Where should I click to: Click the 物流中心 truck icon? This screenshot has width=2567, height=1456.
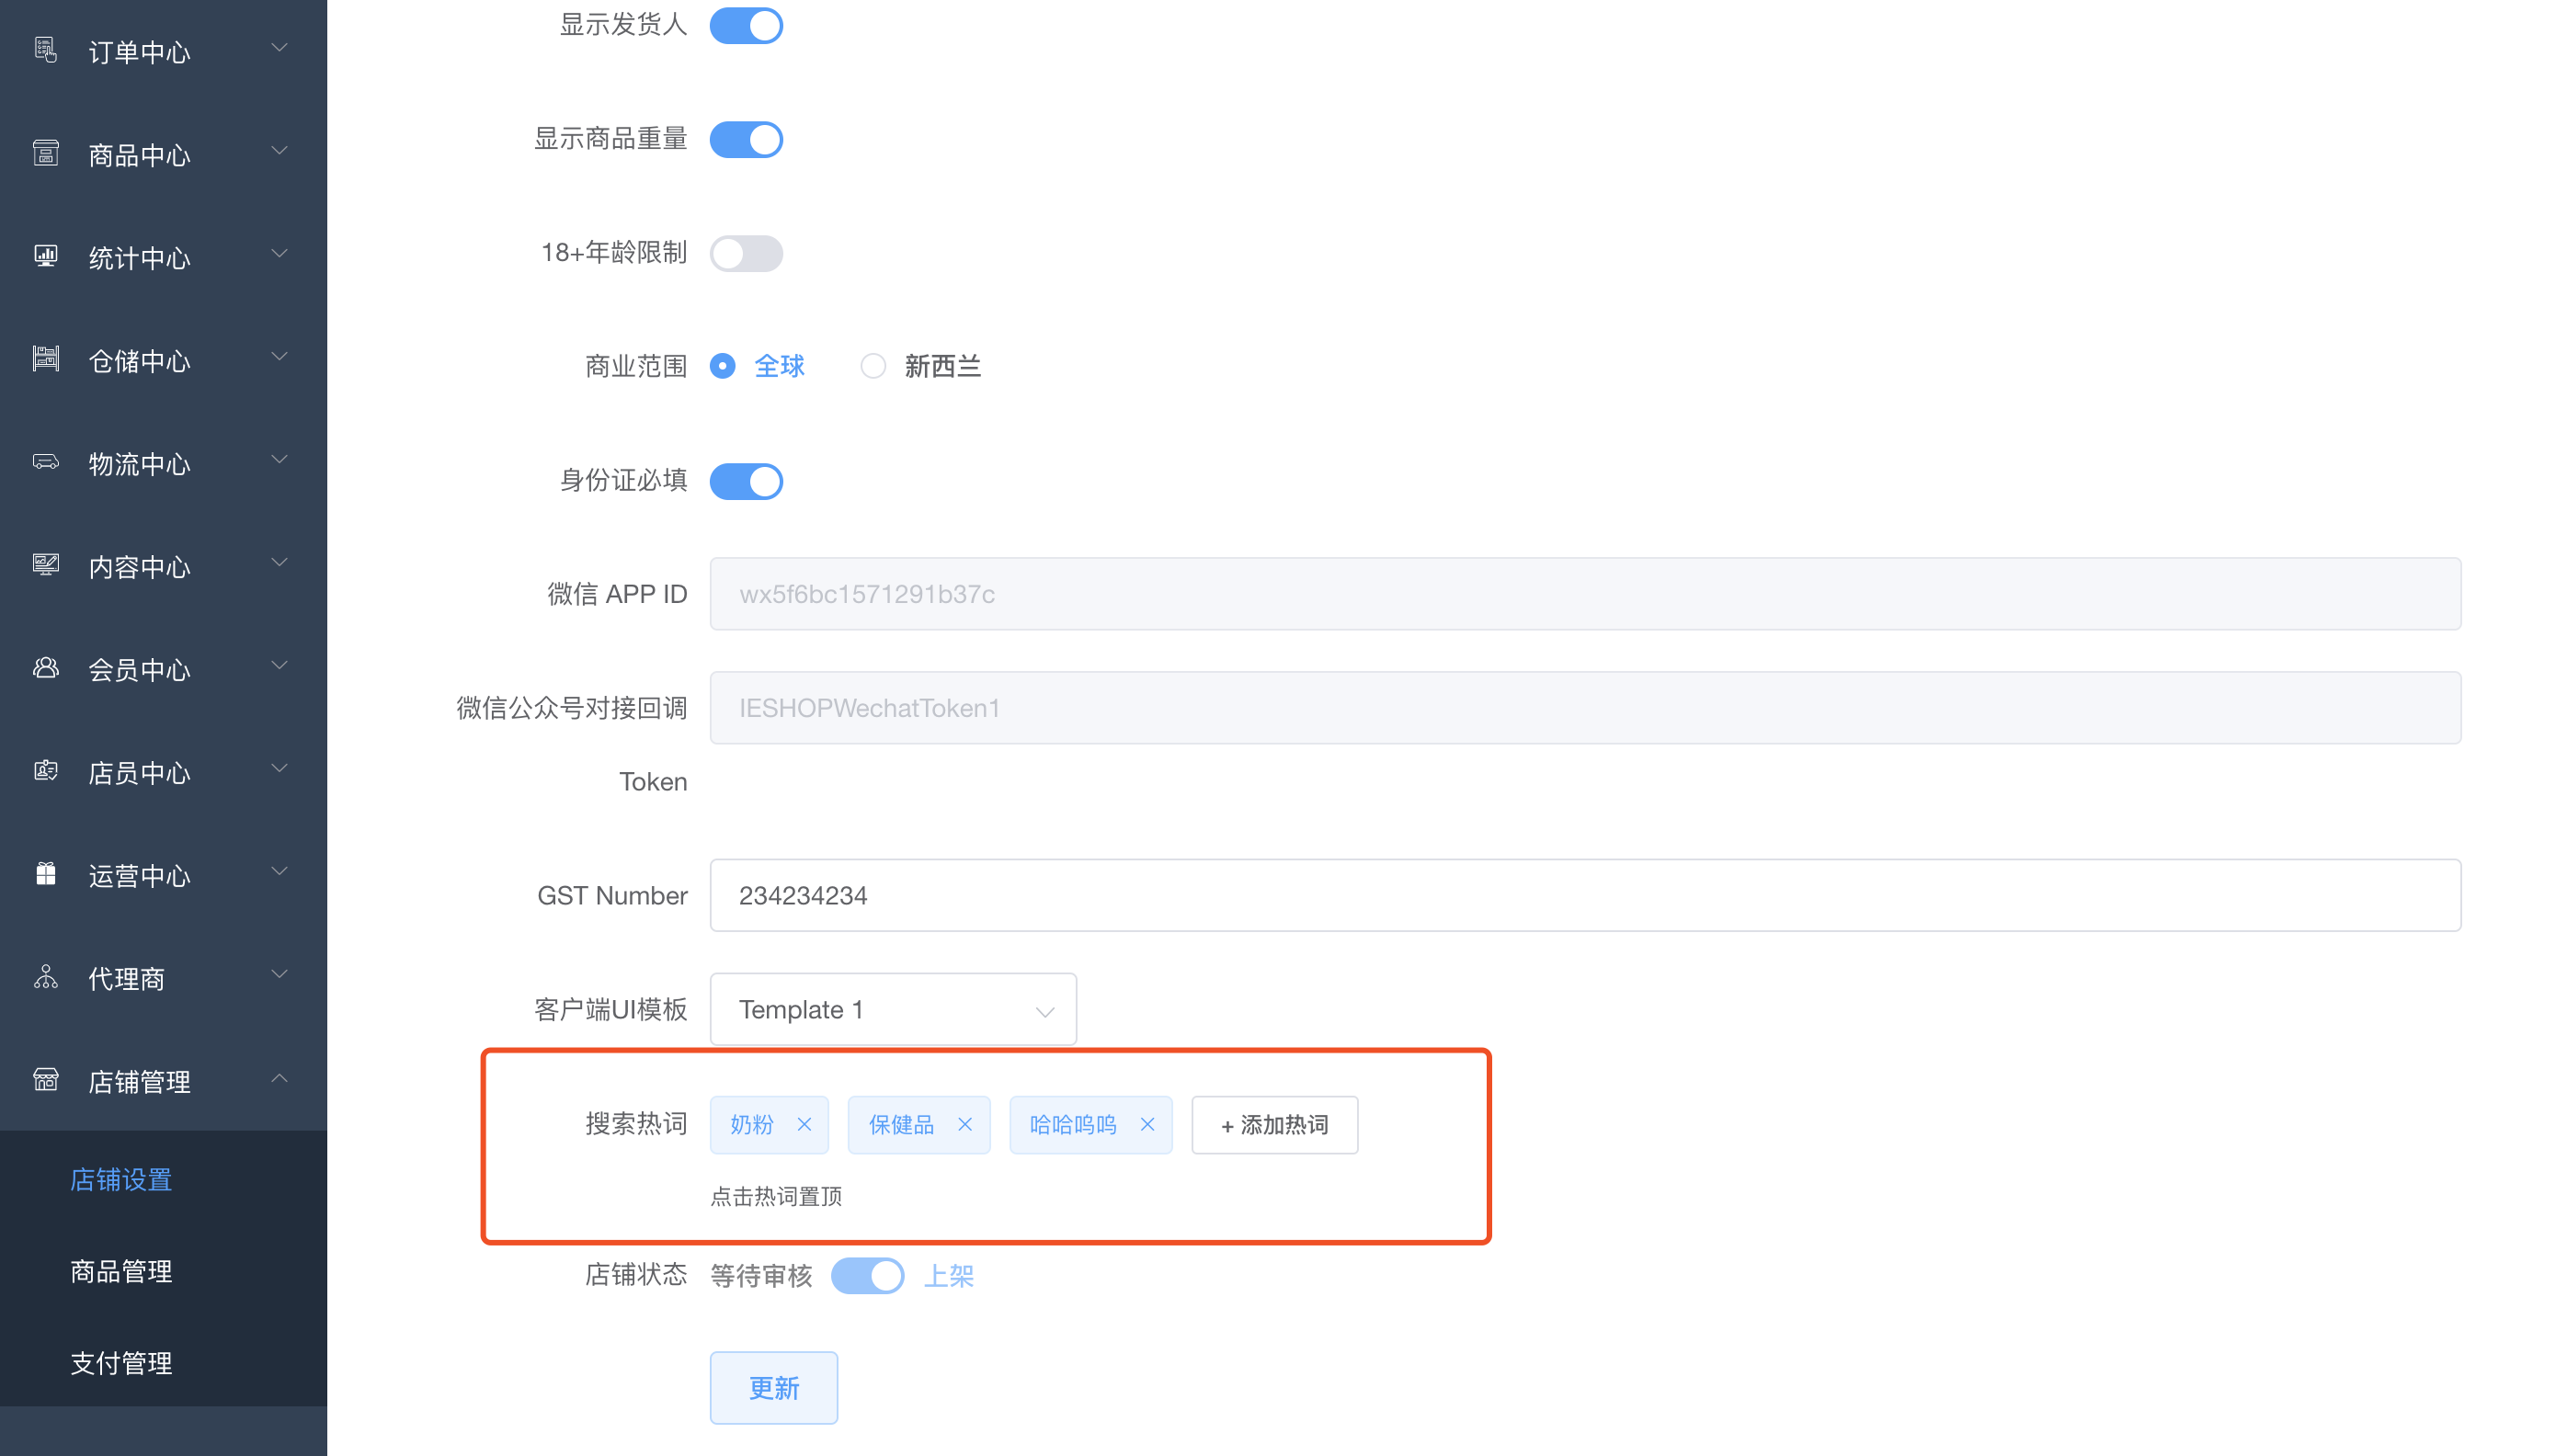(x=45, y=462)
